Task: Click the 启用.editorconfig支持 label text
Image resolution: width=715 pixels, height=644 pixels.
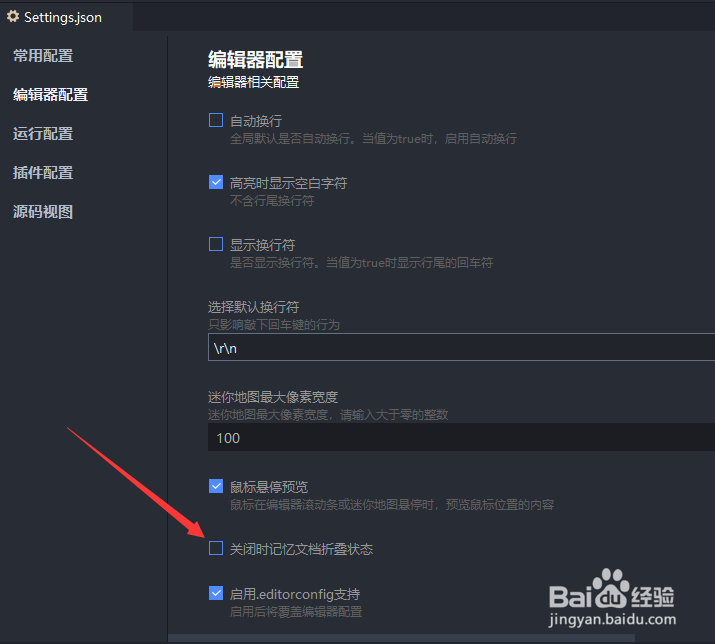Action: (295, 594)
